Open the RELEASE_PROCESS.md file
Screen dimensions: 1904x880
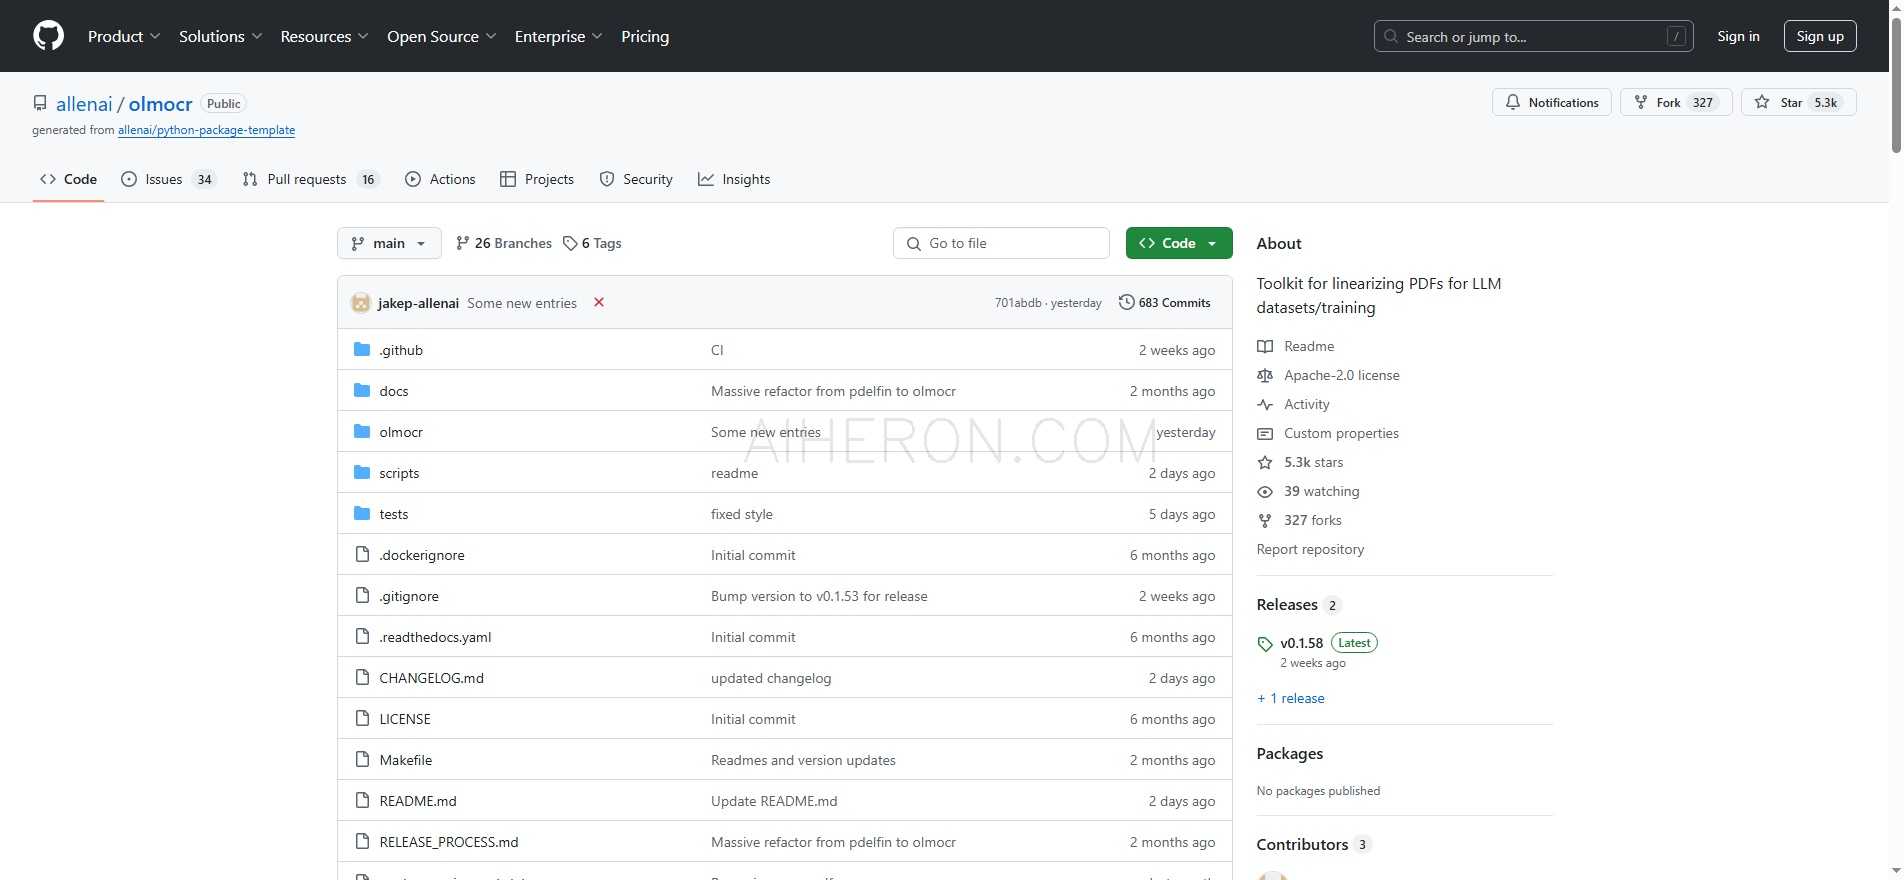[x=449, y=842]
